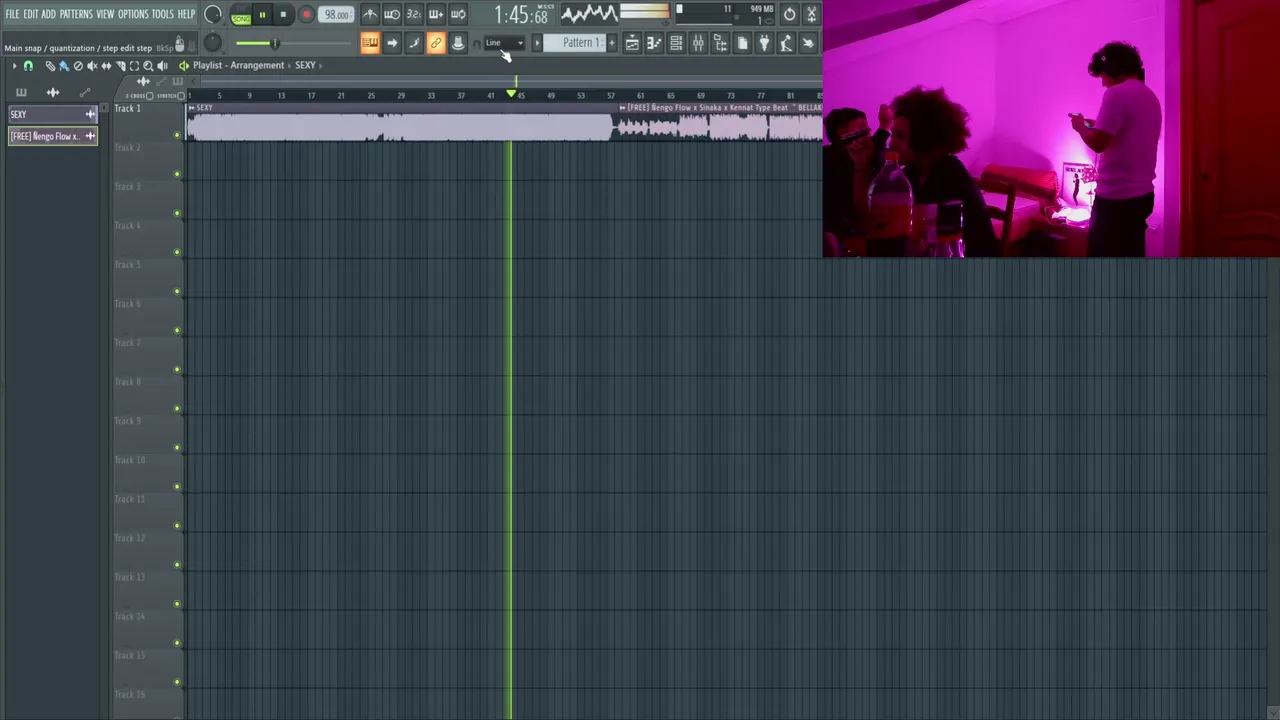
Task: Toggle note blend curve icon
Action: [x=414, y=43]
